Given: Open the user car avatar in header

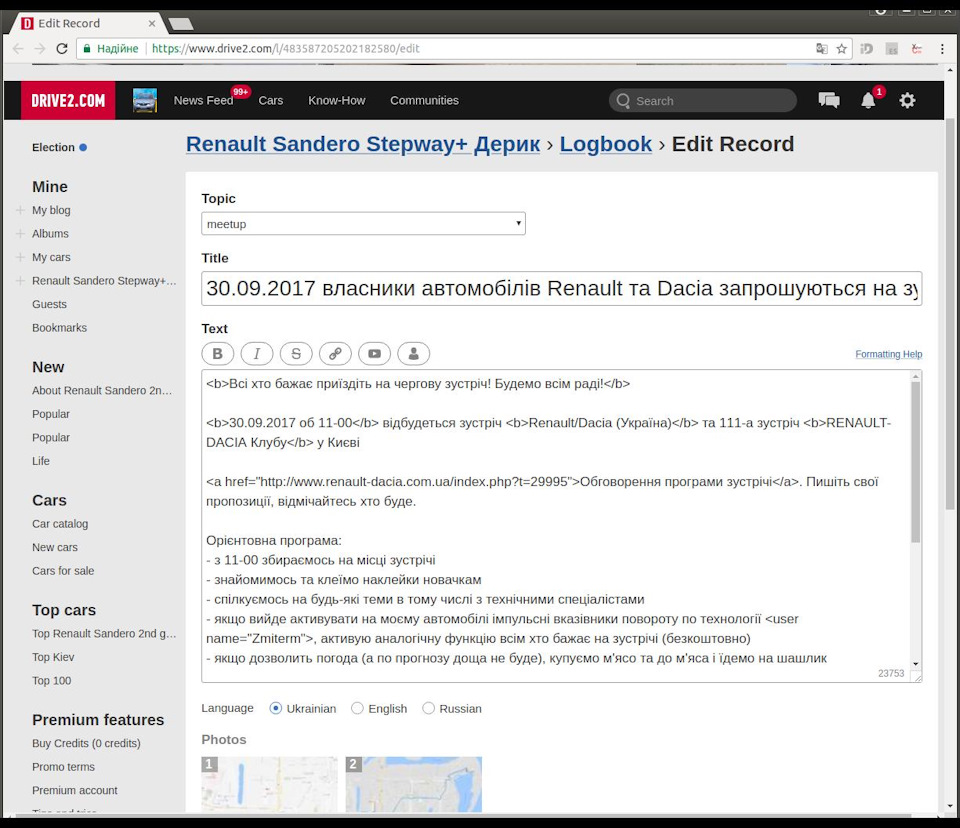Looking at the screenshot, I should [145, 100].
